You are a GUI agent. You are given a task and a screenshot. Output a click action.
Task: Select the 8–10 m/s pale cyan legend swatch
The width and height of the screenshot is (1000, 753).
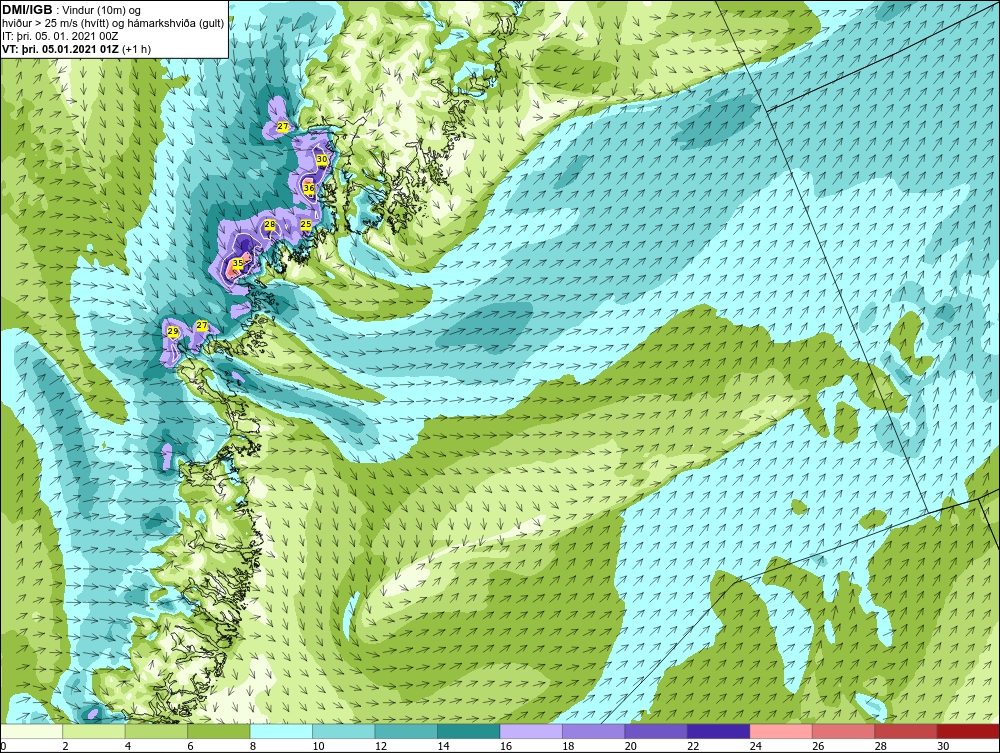(x=281, y=731)
